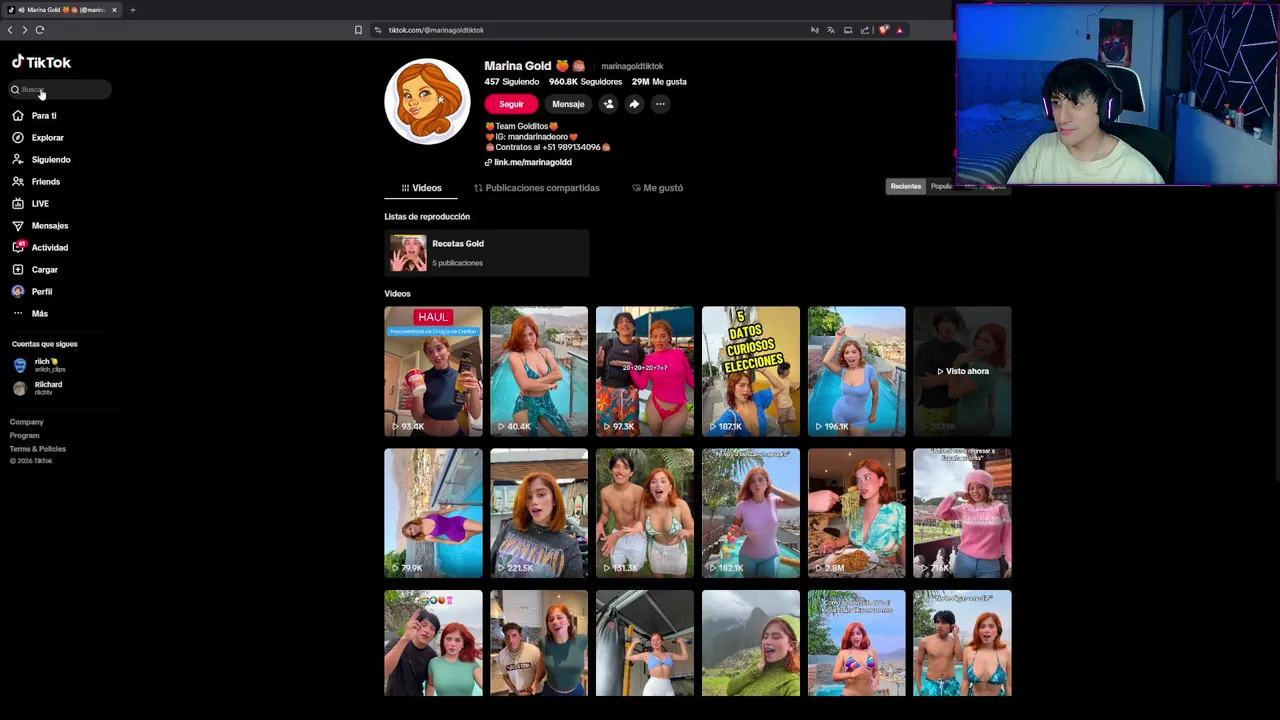Open the Riichard followed account

(x=40, y=388)
